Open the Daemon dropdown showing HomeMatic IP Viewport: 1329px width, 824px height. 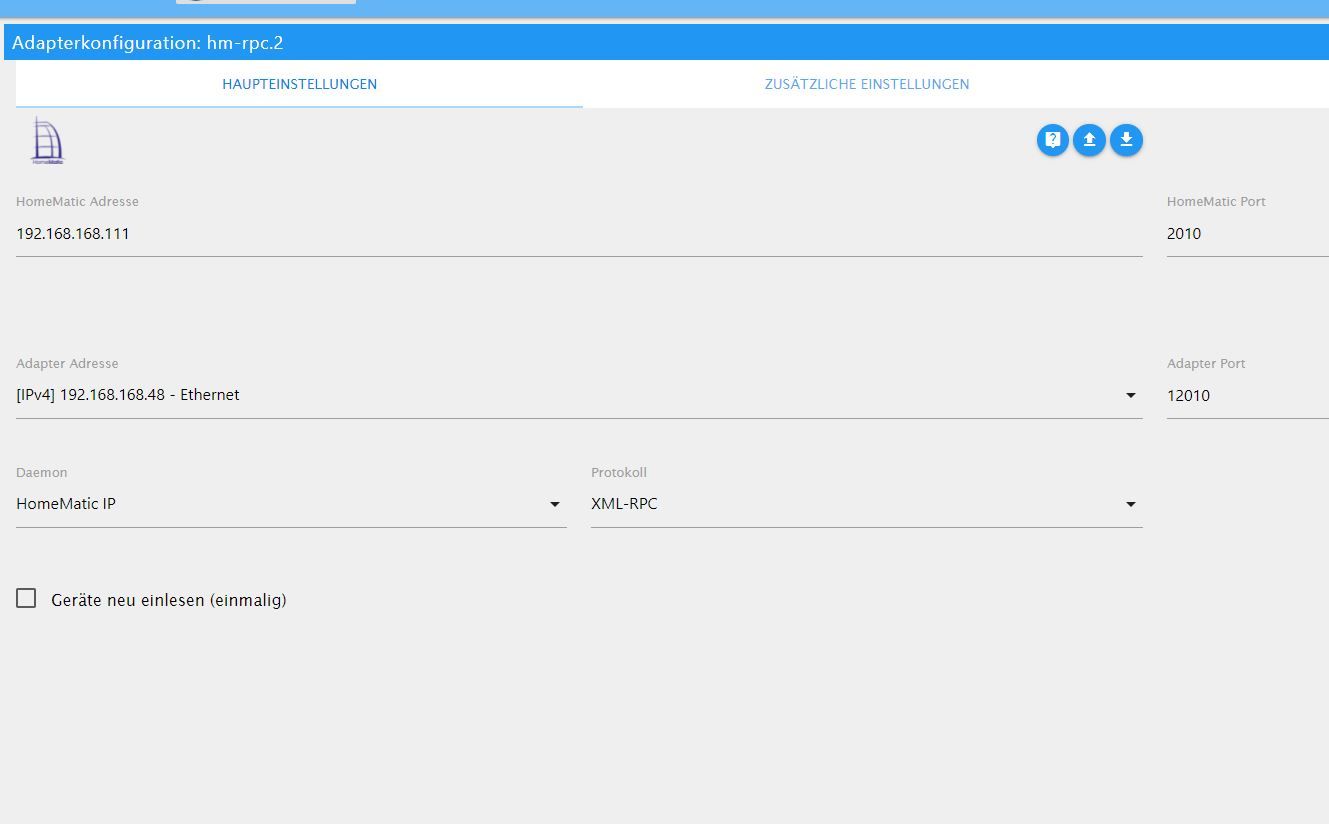click(x=291, y=504)
